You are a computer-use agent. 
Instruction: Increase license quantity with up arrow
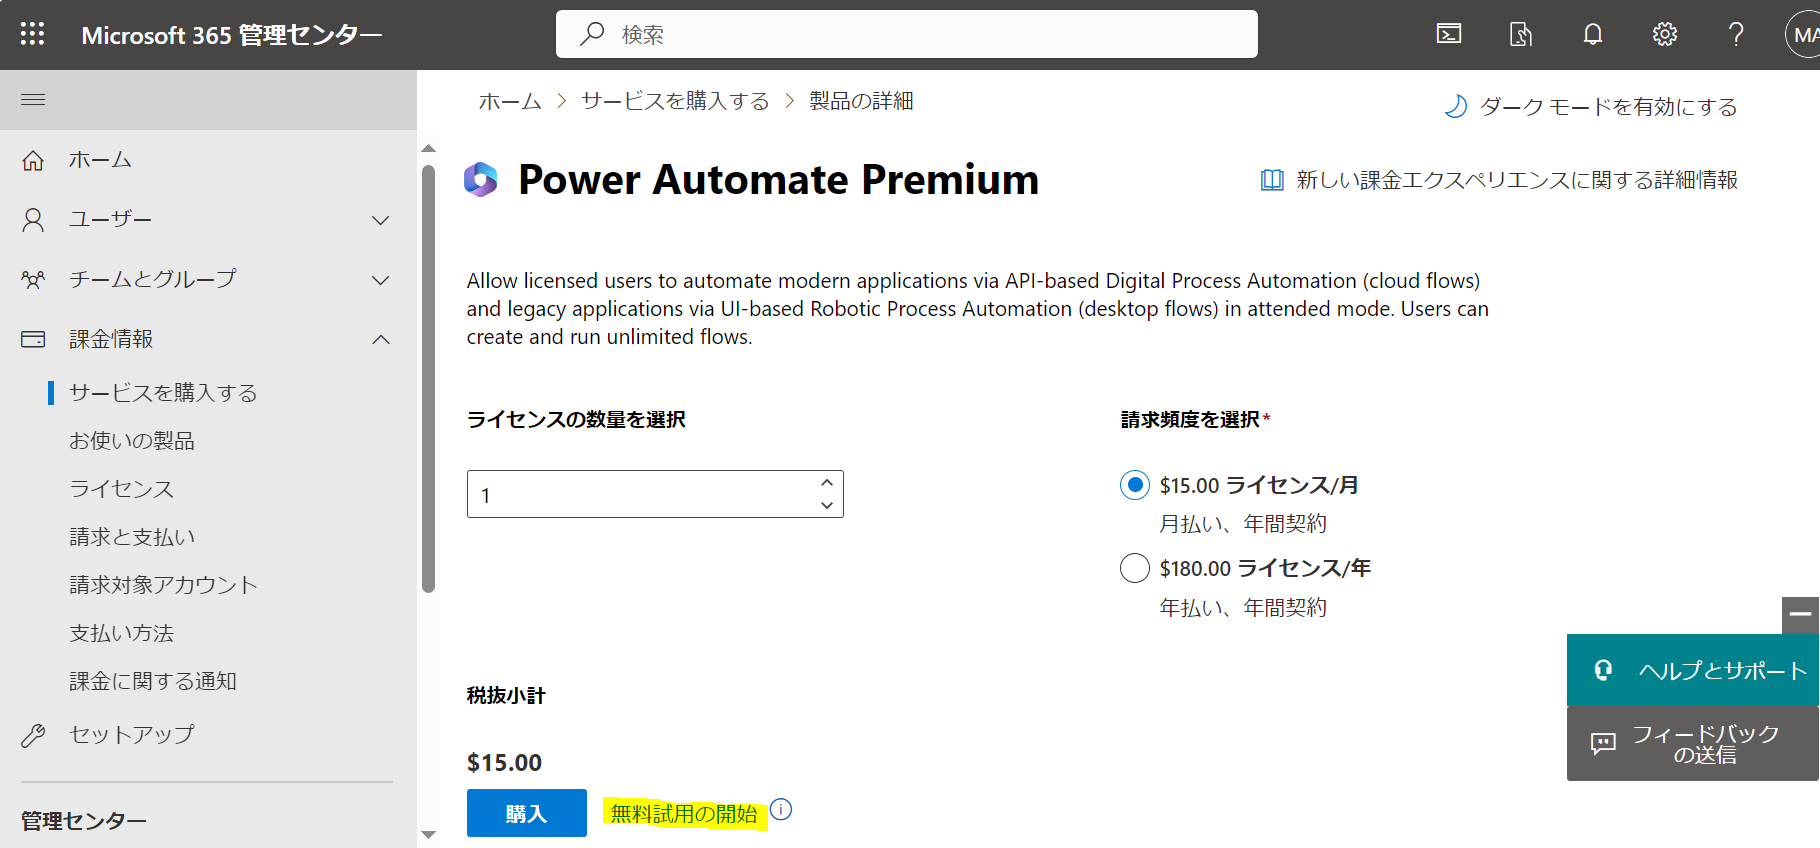click(x=827, y=482)
